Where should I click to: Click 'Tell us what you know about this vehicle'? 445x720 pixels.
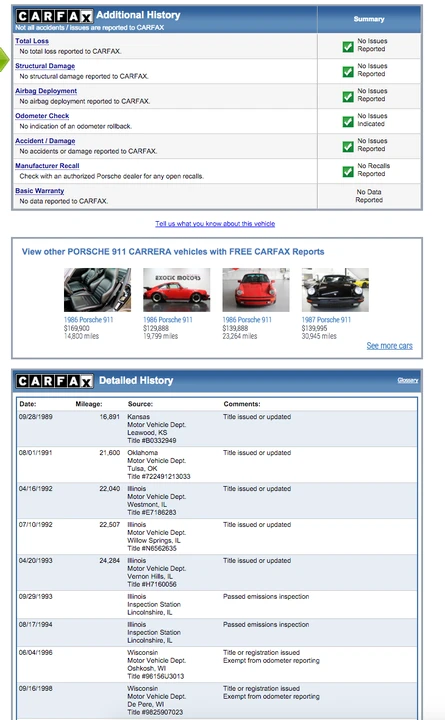click(x=215, y=224)
